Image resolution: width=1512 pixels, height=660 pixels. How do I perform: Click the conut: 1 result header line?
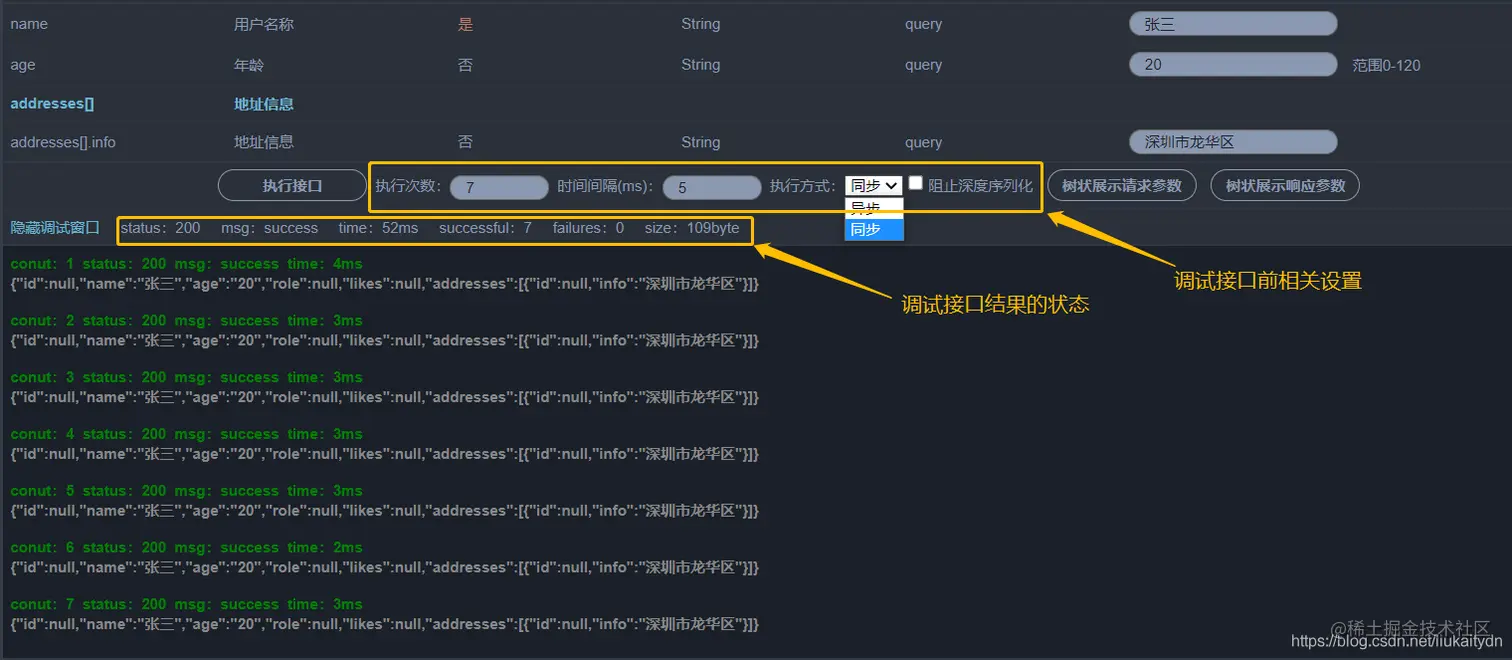point(186,264)
